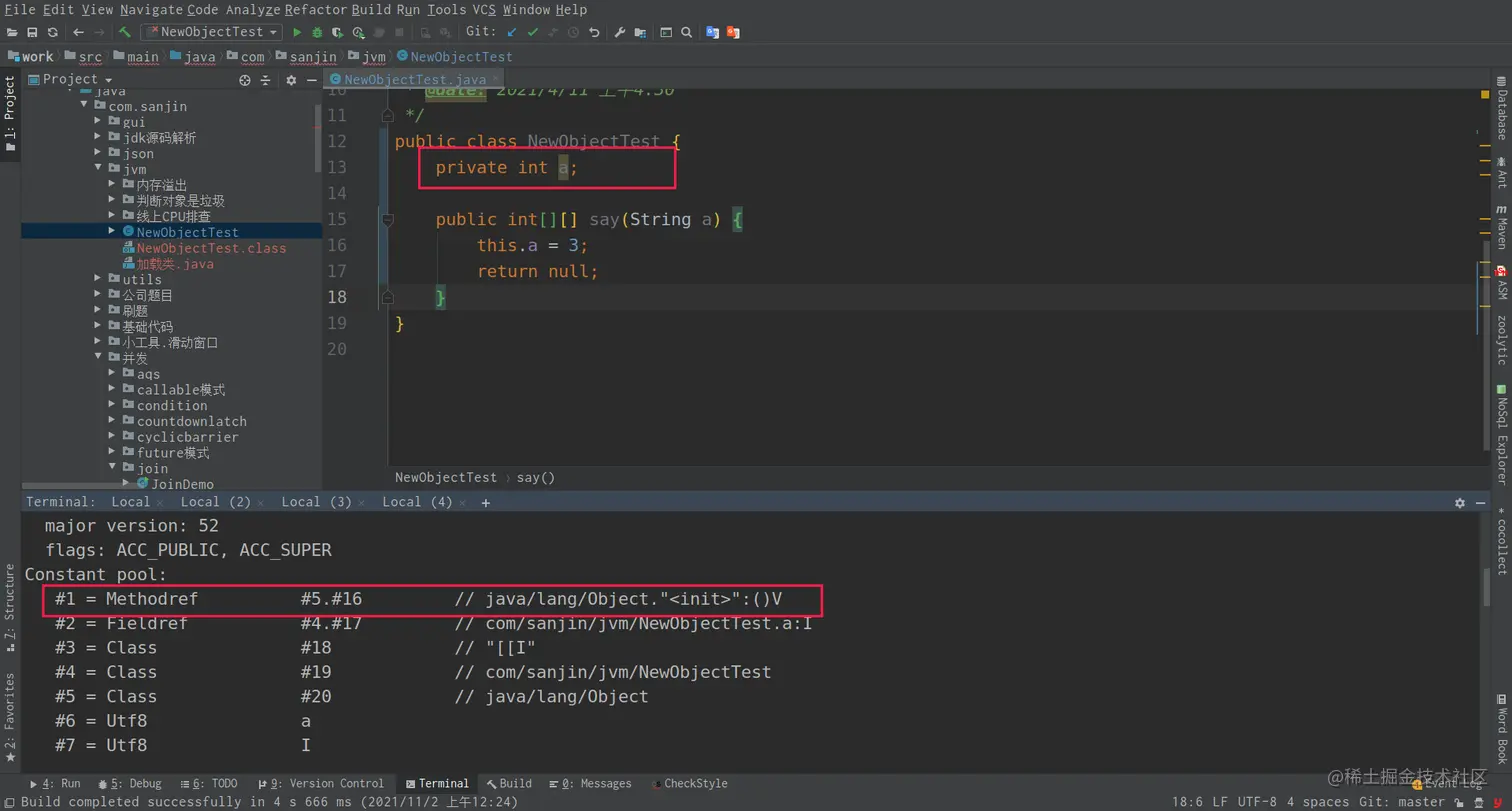Collapse the com.sanjin package node
The image size is (1512, 811).
(x=85, y=106)
